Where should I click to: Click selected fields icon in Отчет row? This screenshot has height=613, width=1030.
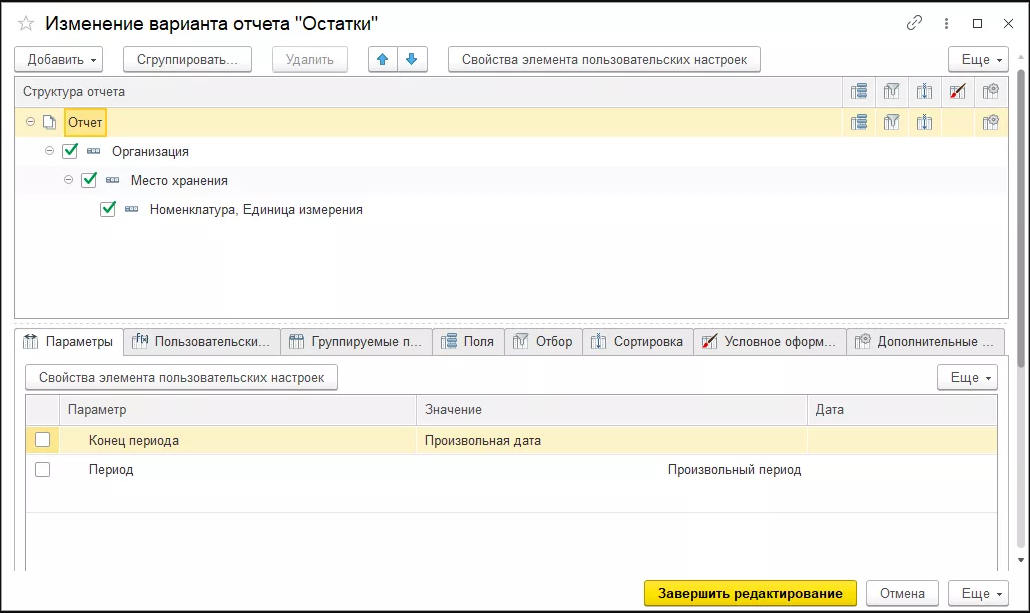859,123
